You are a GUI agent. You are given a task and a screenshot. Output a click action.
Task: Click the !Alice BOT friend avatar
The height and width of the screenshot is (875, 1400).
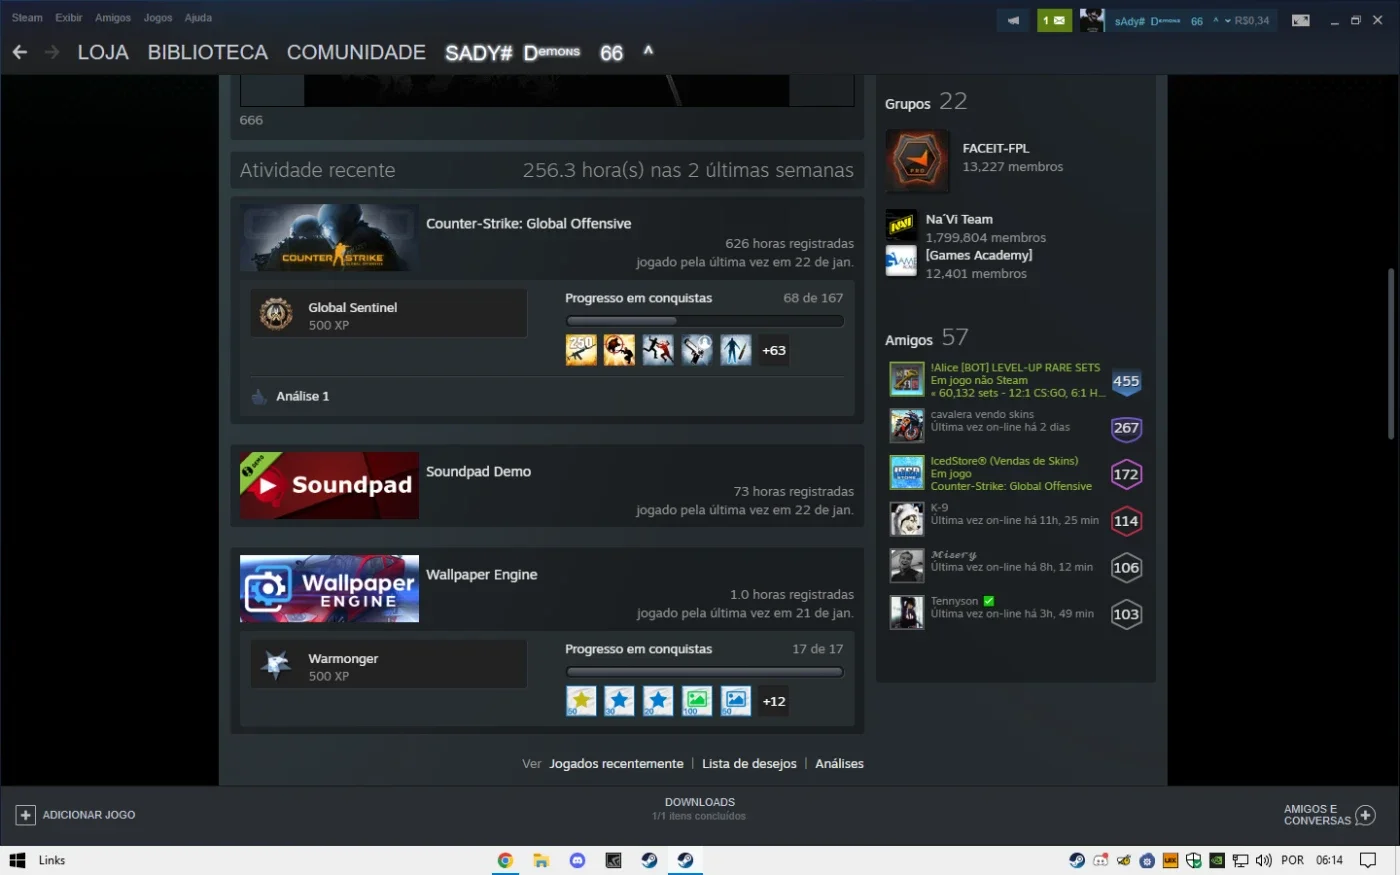907,380
